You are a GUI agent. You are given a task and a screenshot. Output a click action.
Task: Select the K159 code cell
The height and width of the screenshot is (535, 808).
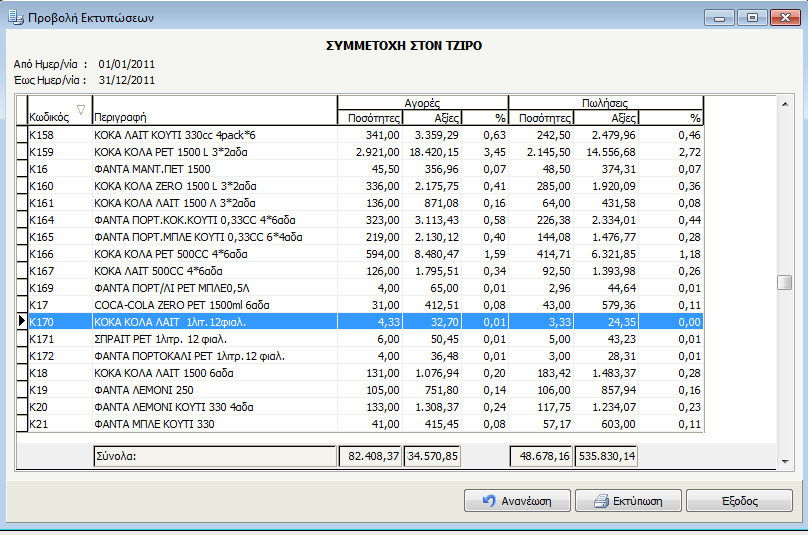60,152
